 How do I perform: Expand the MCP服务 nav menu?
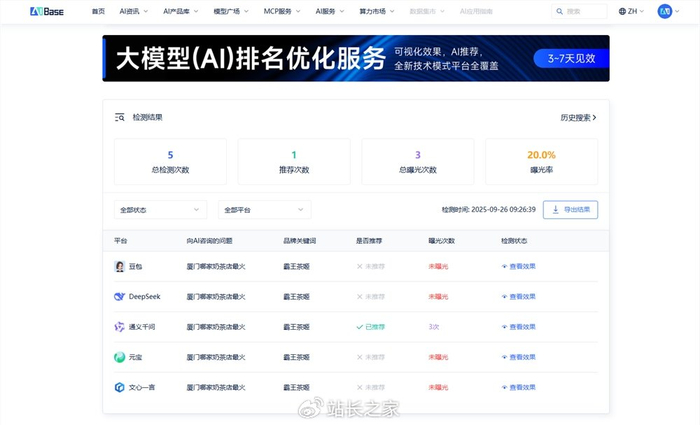click(x=282, y=11)
